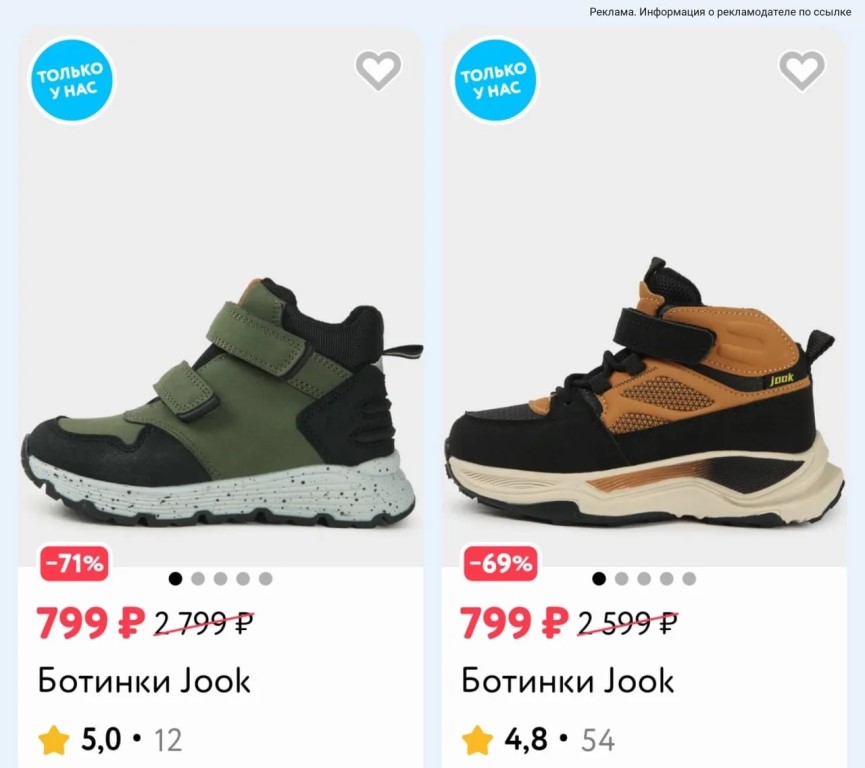Click the -71% discount badge
Viewport: 865px width, 768px height.
(x=74, y=563)
